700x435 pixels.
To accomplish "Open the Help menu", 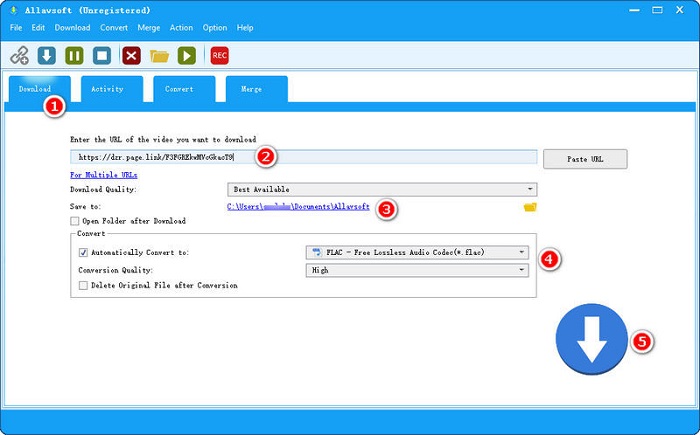I will 245,28.
